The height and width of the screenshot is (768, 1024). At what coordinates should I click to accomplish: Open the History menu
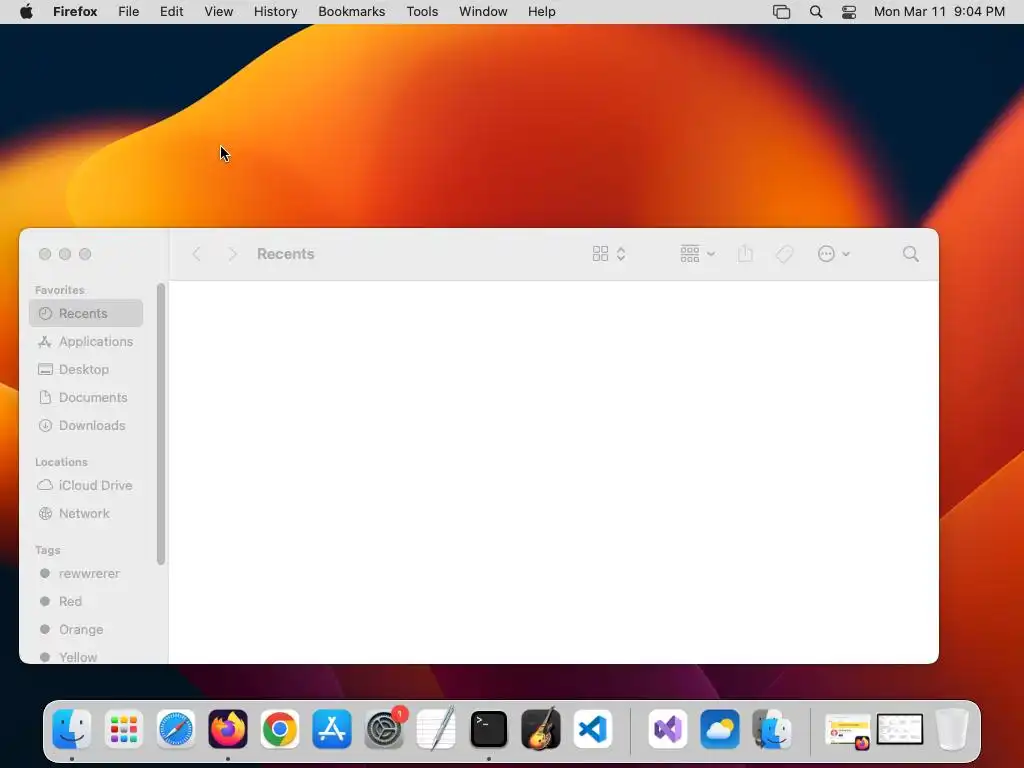click(276, 12)
